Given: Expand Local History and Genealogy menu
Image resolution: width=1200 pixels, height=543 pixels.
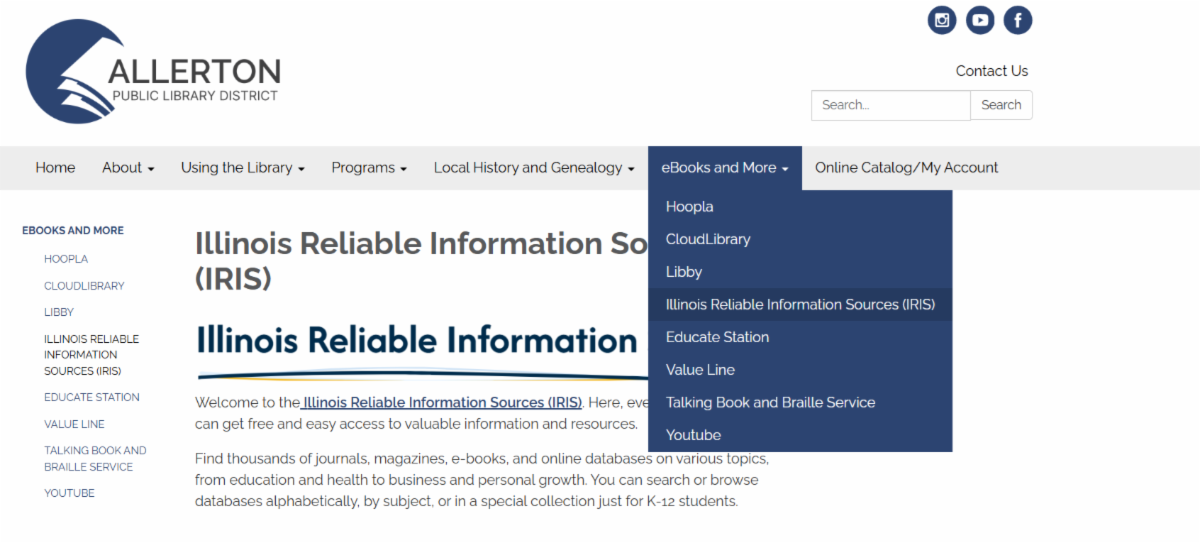Looking at the screenshot, I should coord(534,168).
